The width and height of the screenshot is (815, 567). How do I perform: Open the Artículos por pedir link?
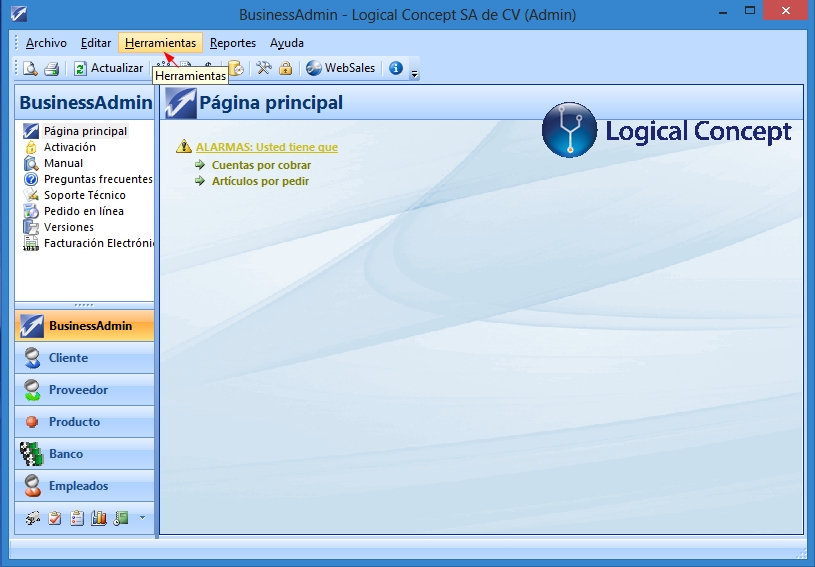click(x=260, y=181)
